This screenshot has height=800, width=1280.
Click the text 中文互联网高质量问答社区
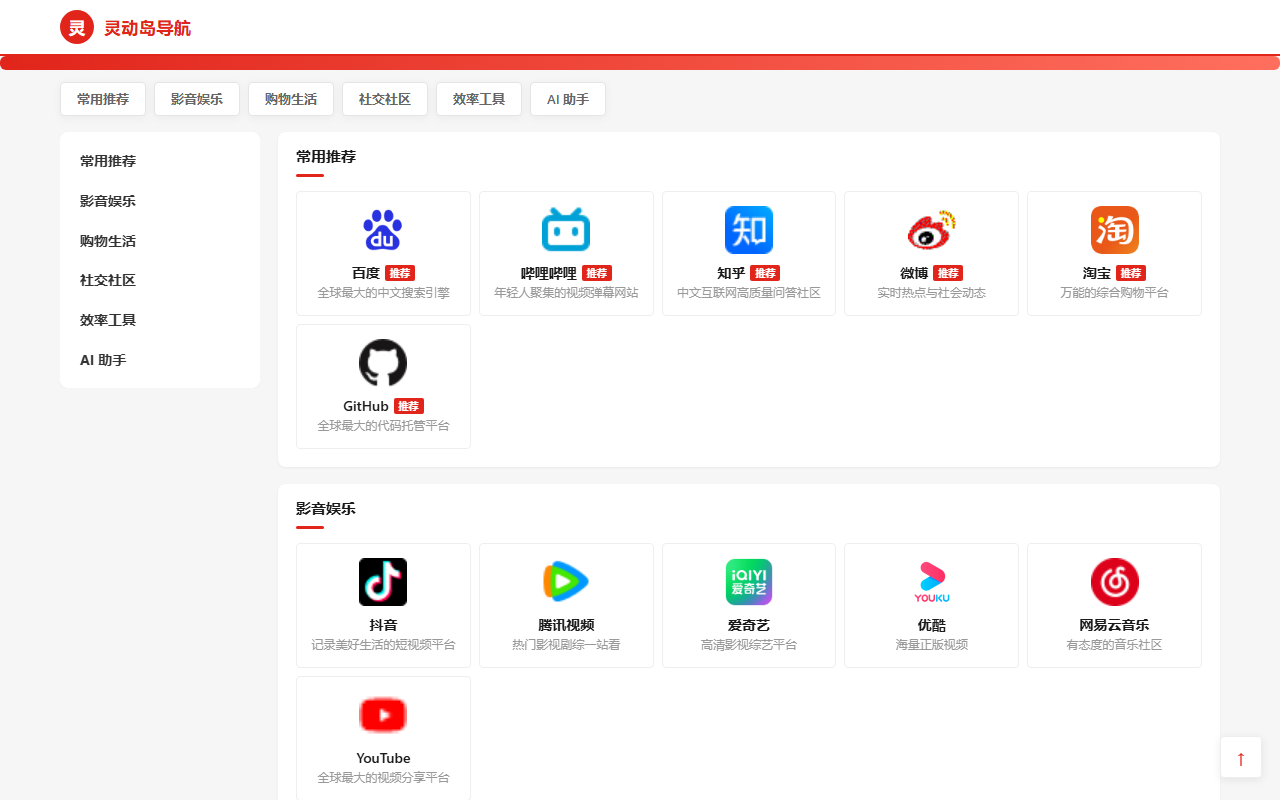coord(749,293)
